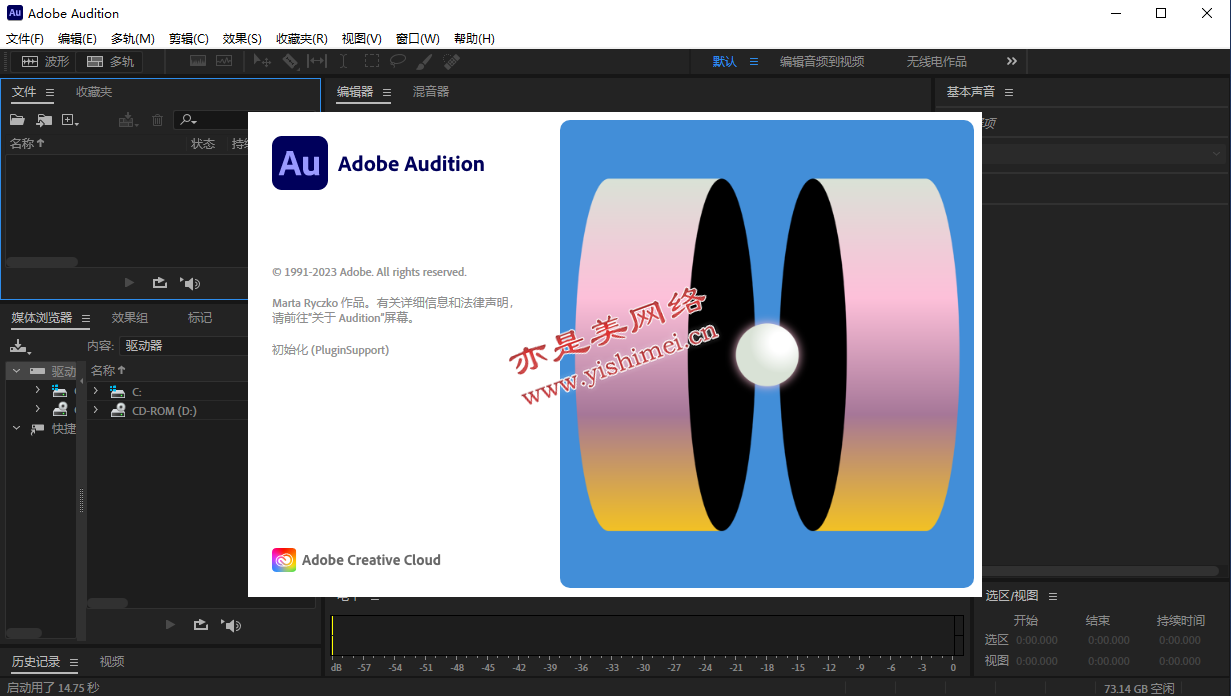Click the open file folder icon

(17, 120)
